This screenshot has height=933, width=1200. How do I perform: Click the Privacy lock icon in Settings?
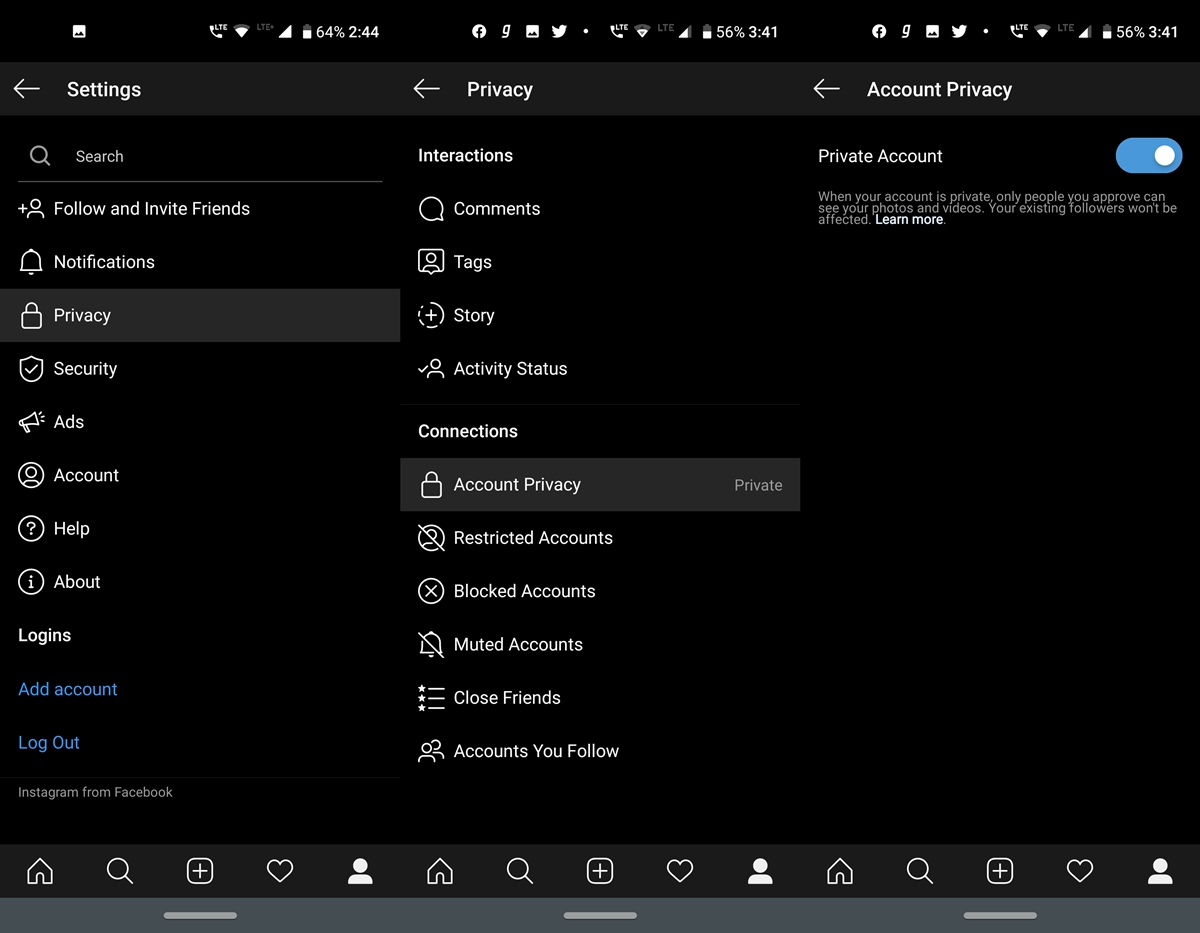click(31, 315)
